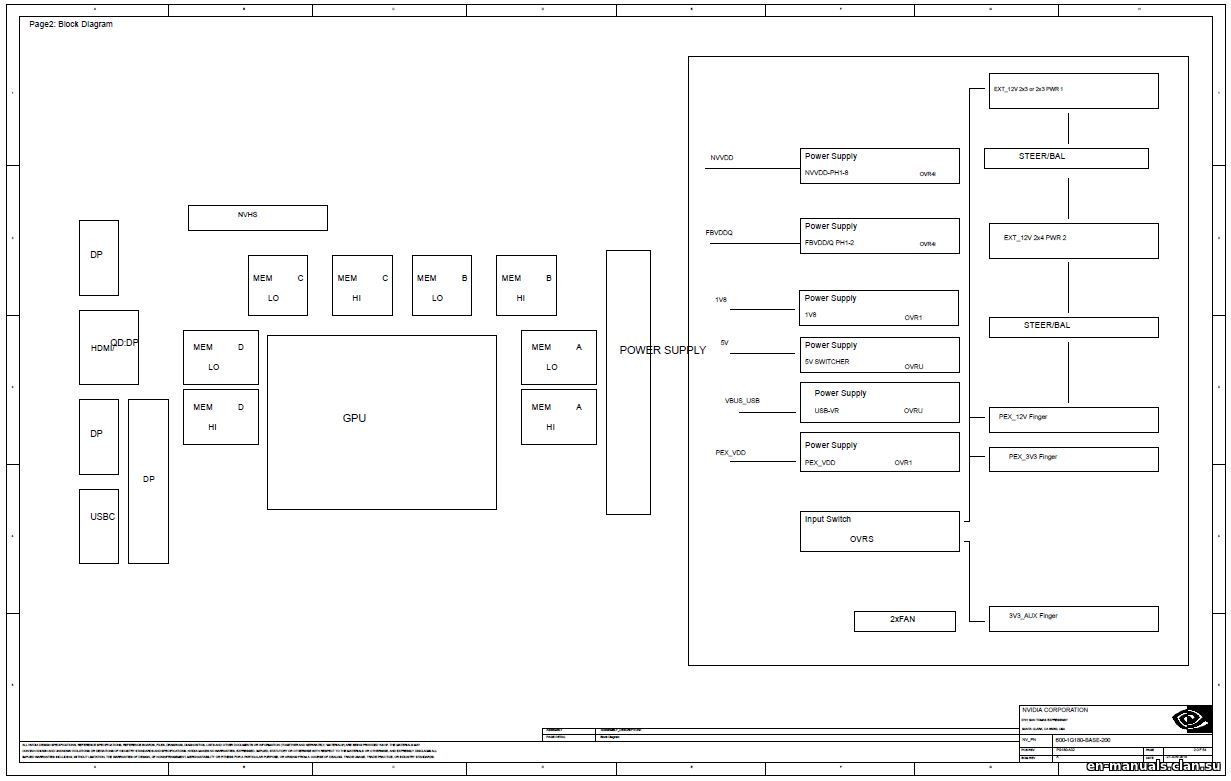1231x781 pixels.
Task: Click the USBC connector block
Action: click(x=98, y=517)
